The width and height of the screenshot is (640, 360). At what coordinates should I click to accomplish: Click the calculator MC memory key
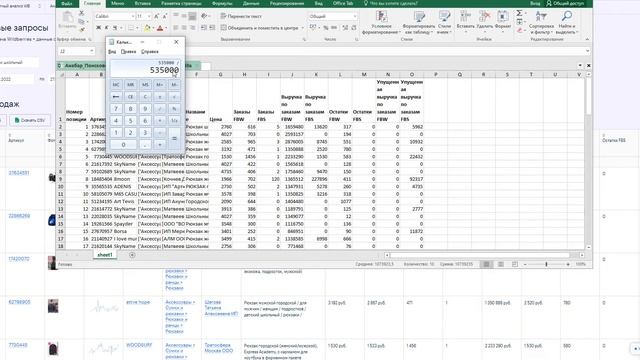(x=116, y=84)
